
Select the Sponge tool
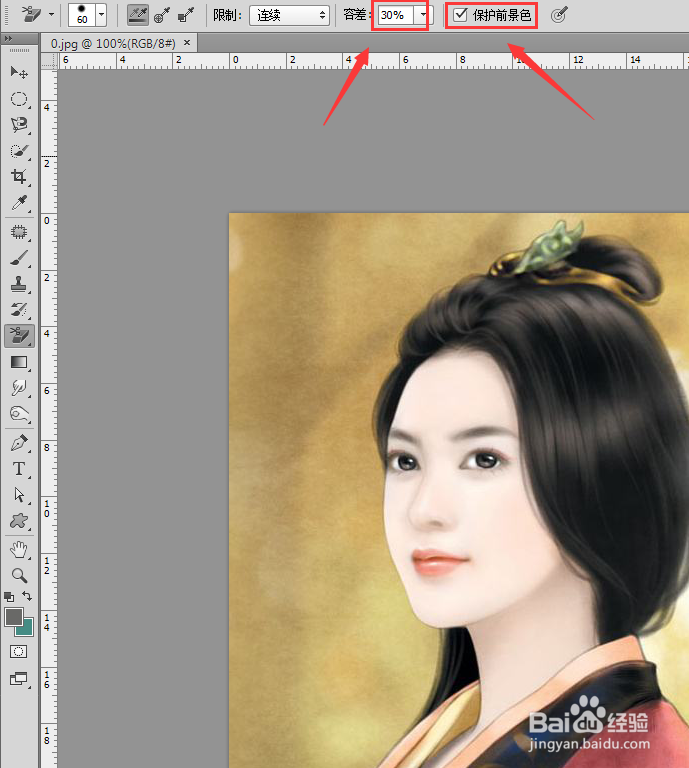[19, 414]
